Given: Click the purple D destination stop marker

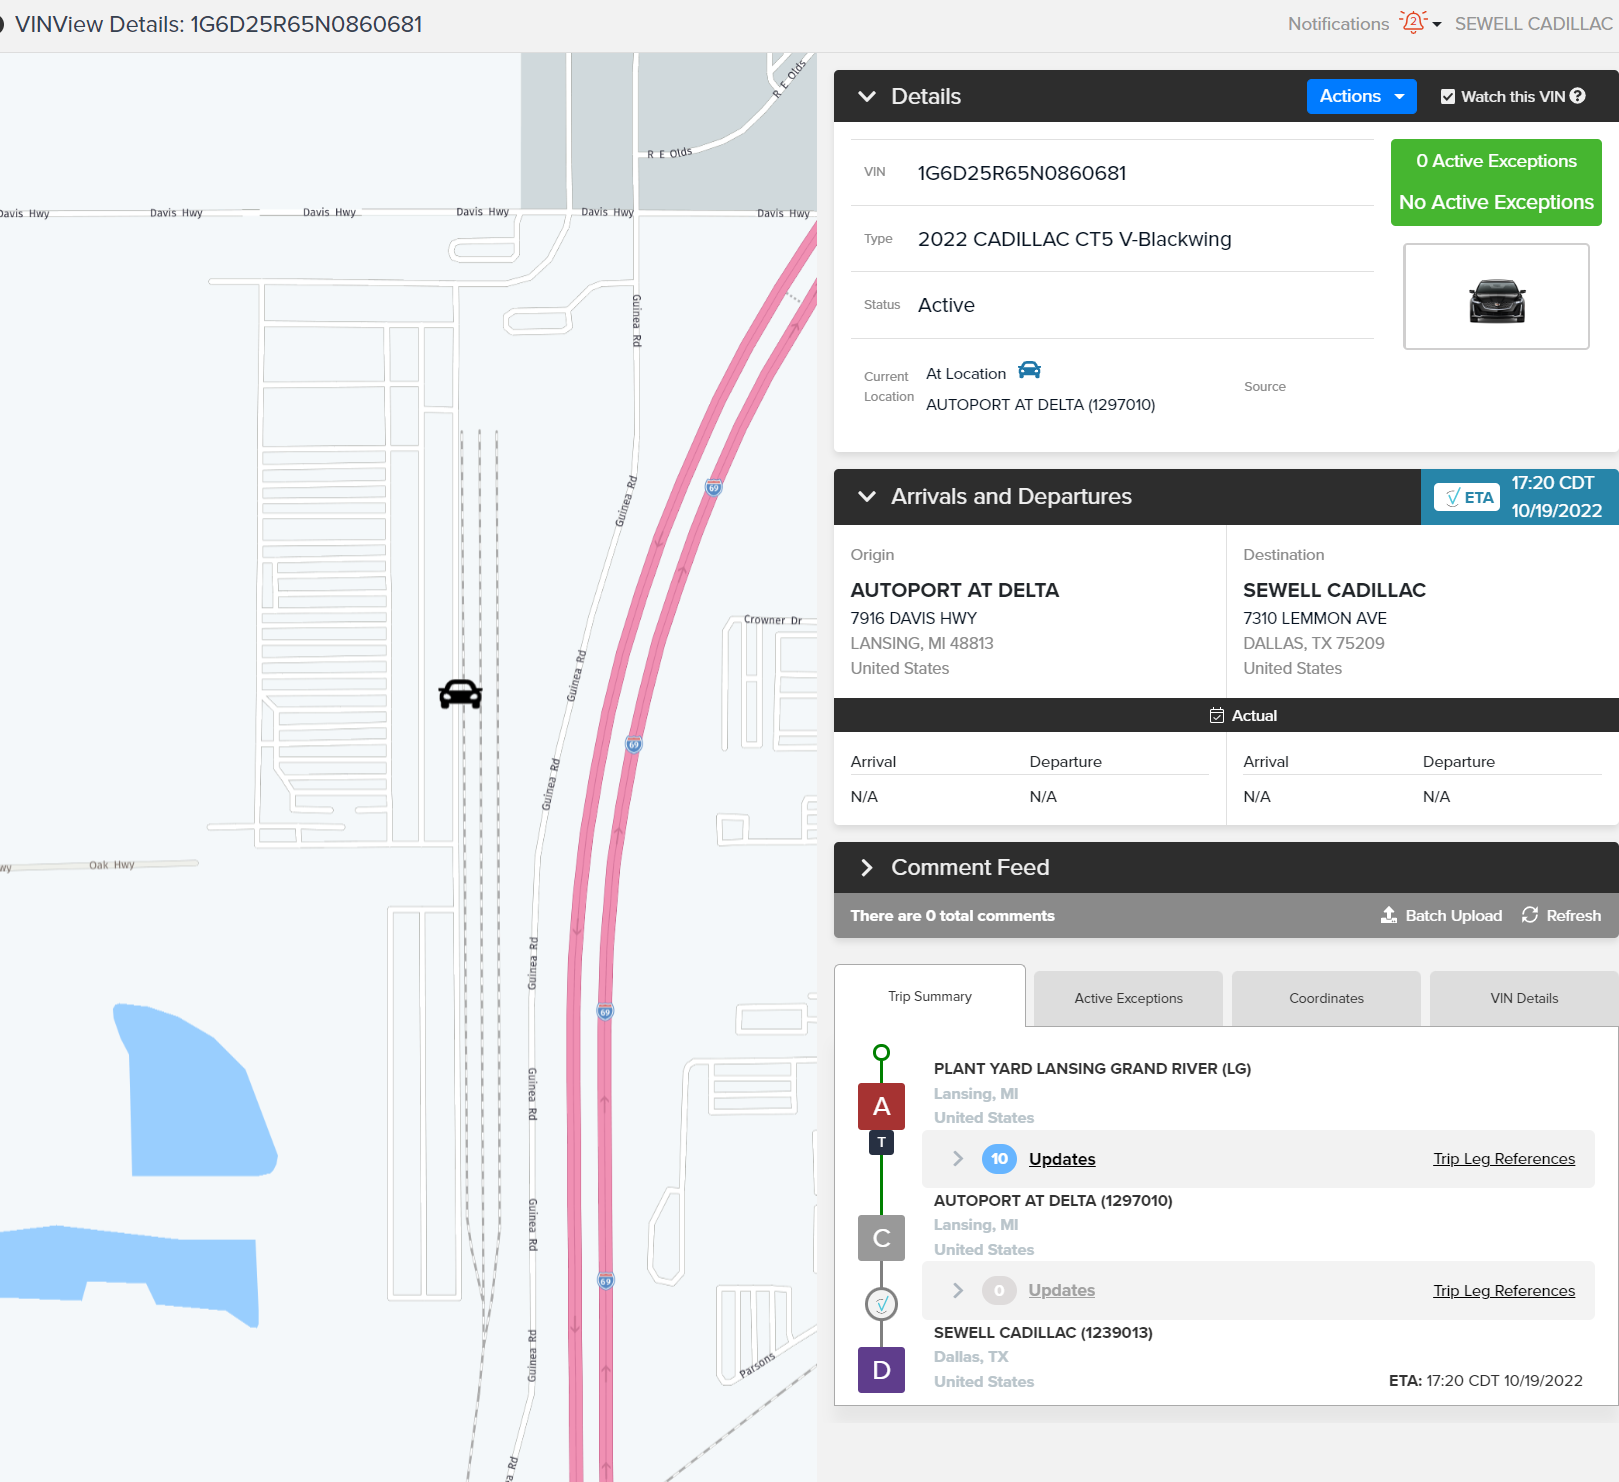Looking at the screenshot, I should click(x=881, y=1370).
